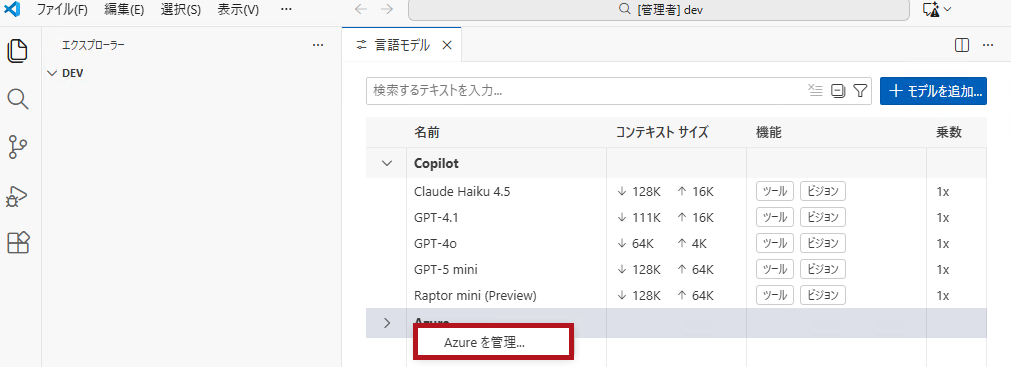Viewport: 1011px width, 367px height.
Task: Collapse the Copilot model group
Action: [x=387, y=163]
